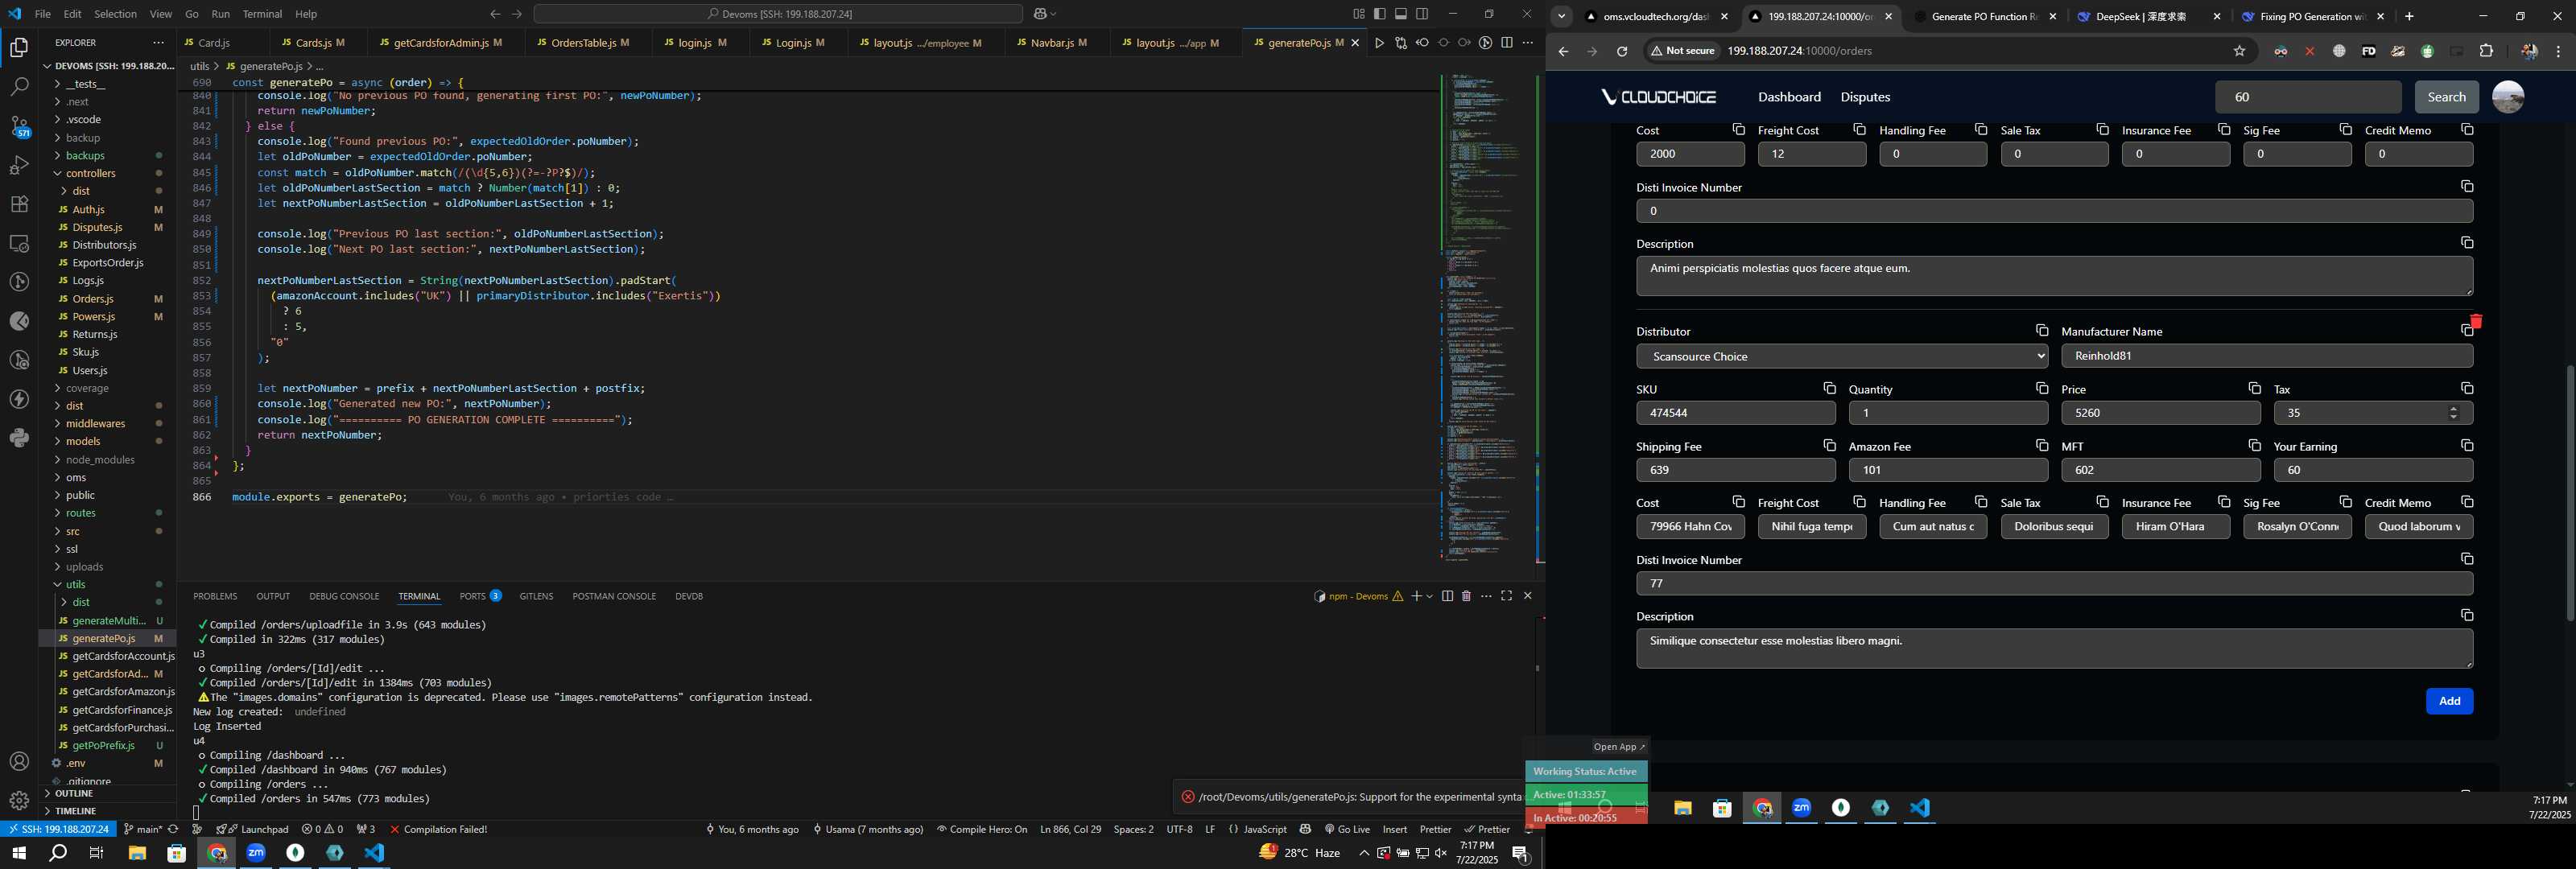
Task: Open new terminal launch profile dropdown arrow
Action: coord(1430,596)
